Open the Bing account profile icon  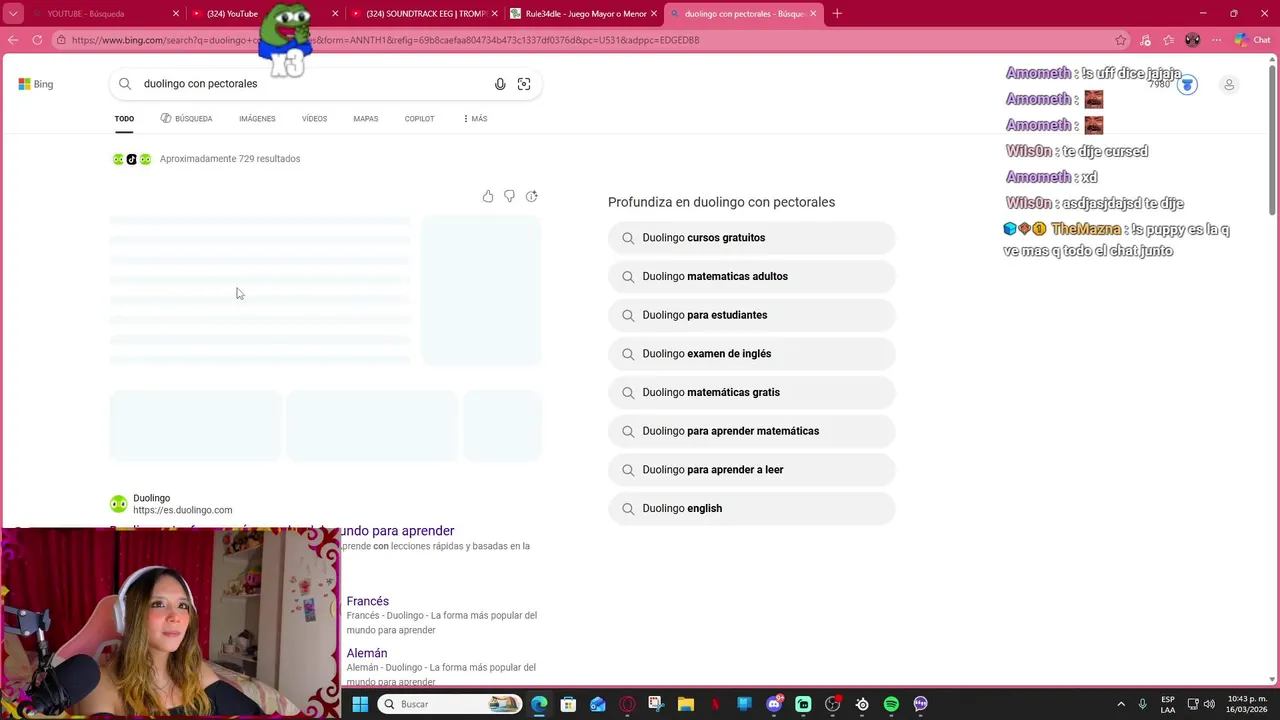point(1229,84)
